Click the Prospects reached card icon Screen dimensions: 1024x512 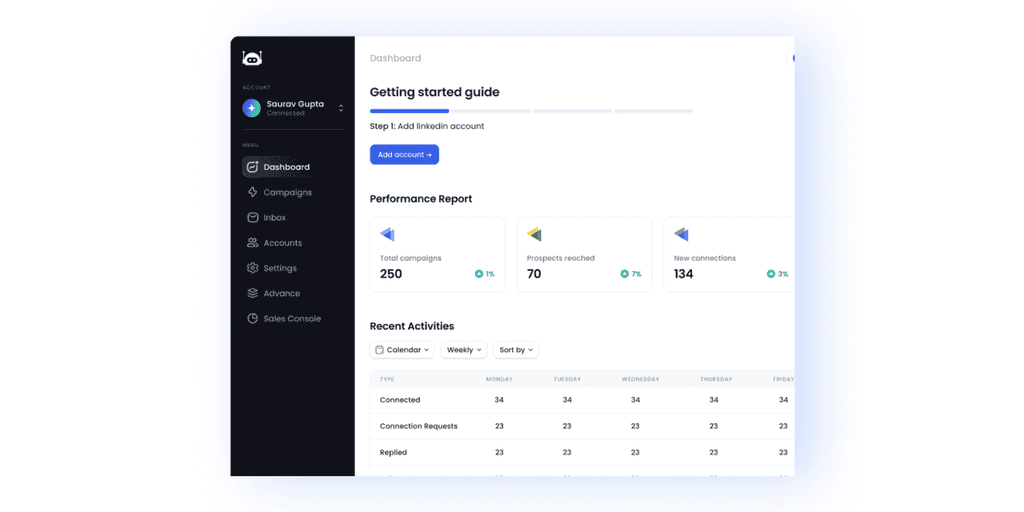[x=534, y=234]
